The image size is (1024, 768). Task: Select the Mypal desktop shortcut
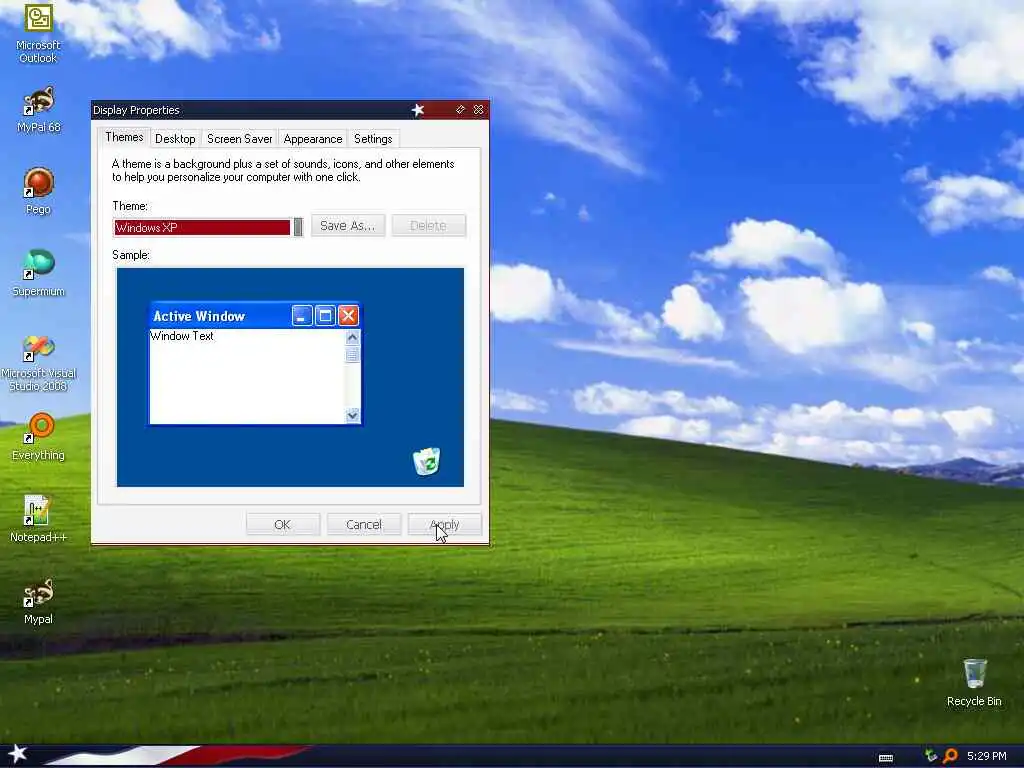pyautogui.click(x=38, y=601)
